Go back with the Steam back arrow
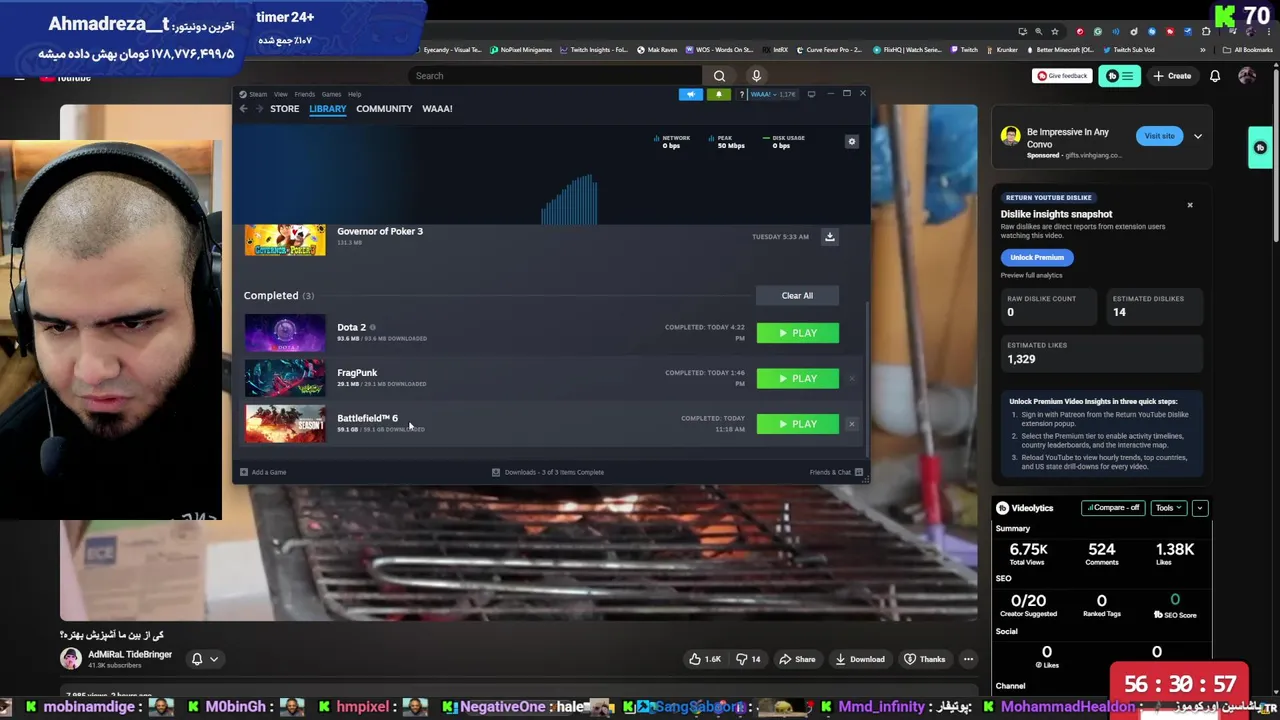The height and width of the screenshot is (720, 1280). pos(243,108)
